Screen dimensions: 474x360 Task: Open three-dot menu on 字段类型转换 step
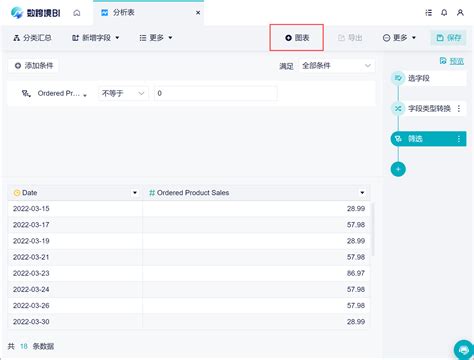point(459,108)
